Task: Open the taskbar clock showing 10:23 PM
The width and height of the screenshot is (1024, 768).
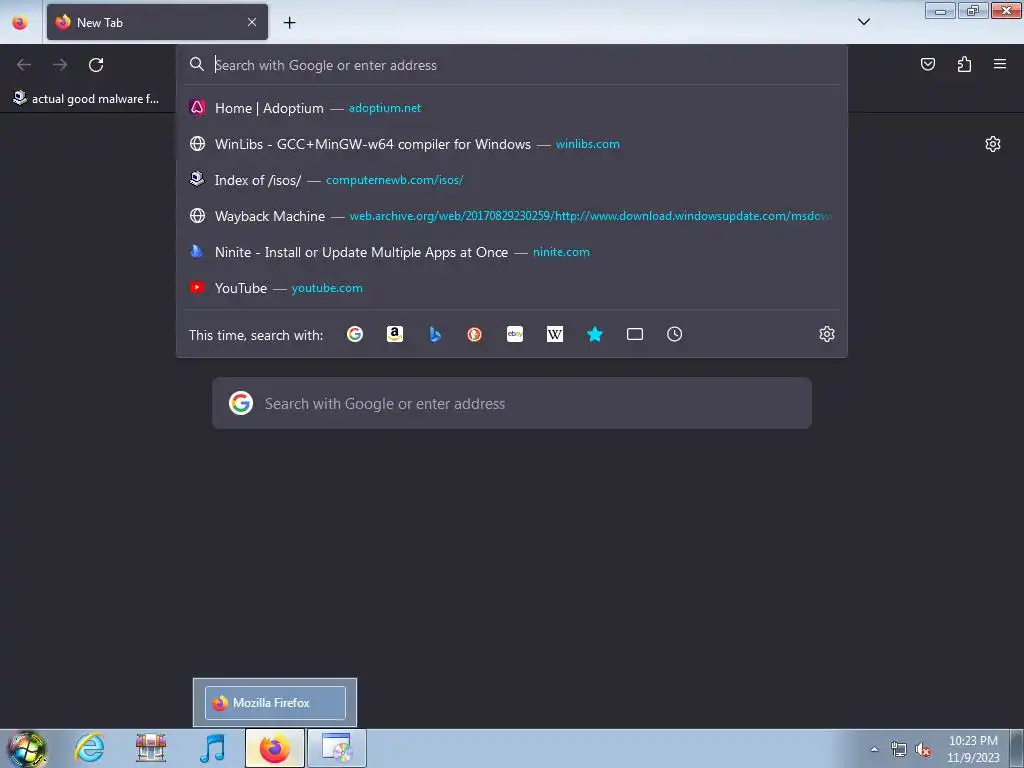Action: tap(973, 749)
